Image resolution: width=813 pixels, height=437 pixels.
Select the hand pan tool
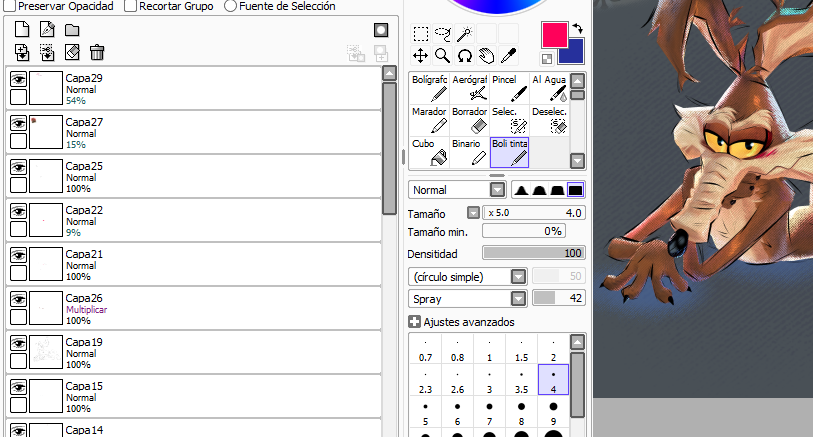click(486, 55)
